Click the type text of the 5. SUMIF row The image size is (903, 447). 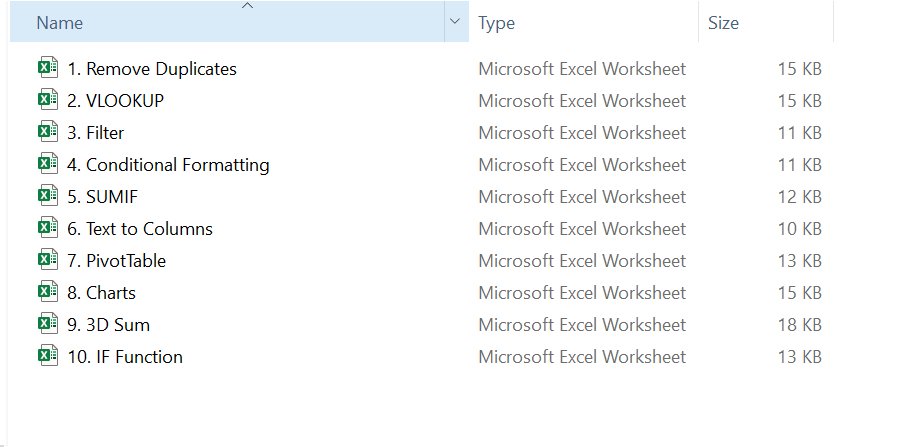tap(582, 197)
